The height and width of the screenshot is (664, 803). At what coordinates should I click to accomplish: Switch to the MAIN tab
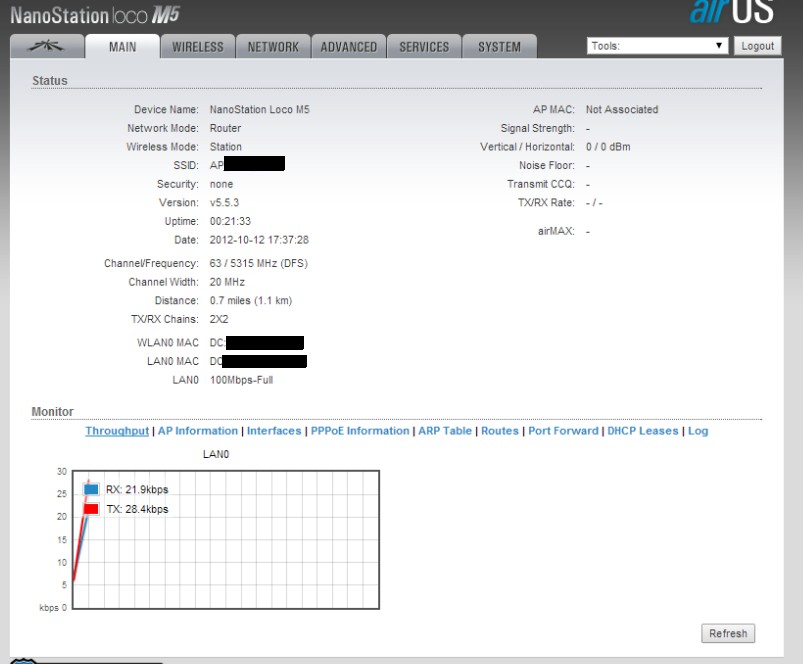pos(122,47)
